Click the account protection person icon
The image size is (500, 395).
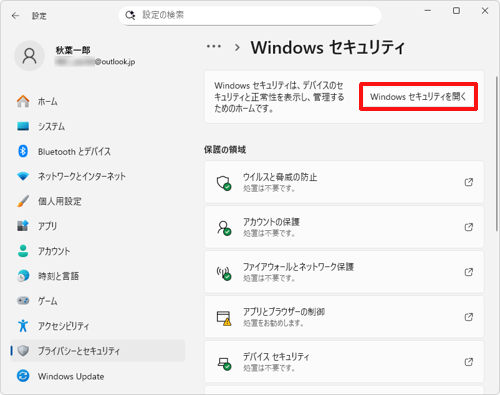point(224,228)
